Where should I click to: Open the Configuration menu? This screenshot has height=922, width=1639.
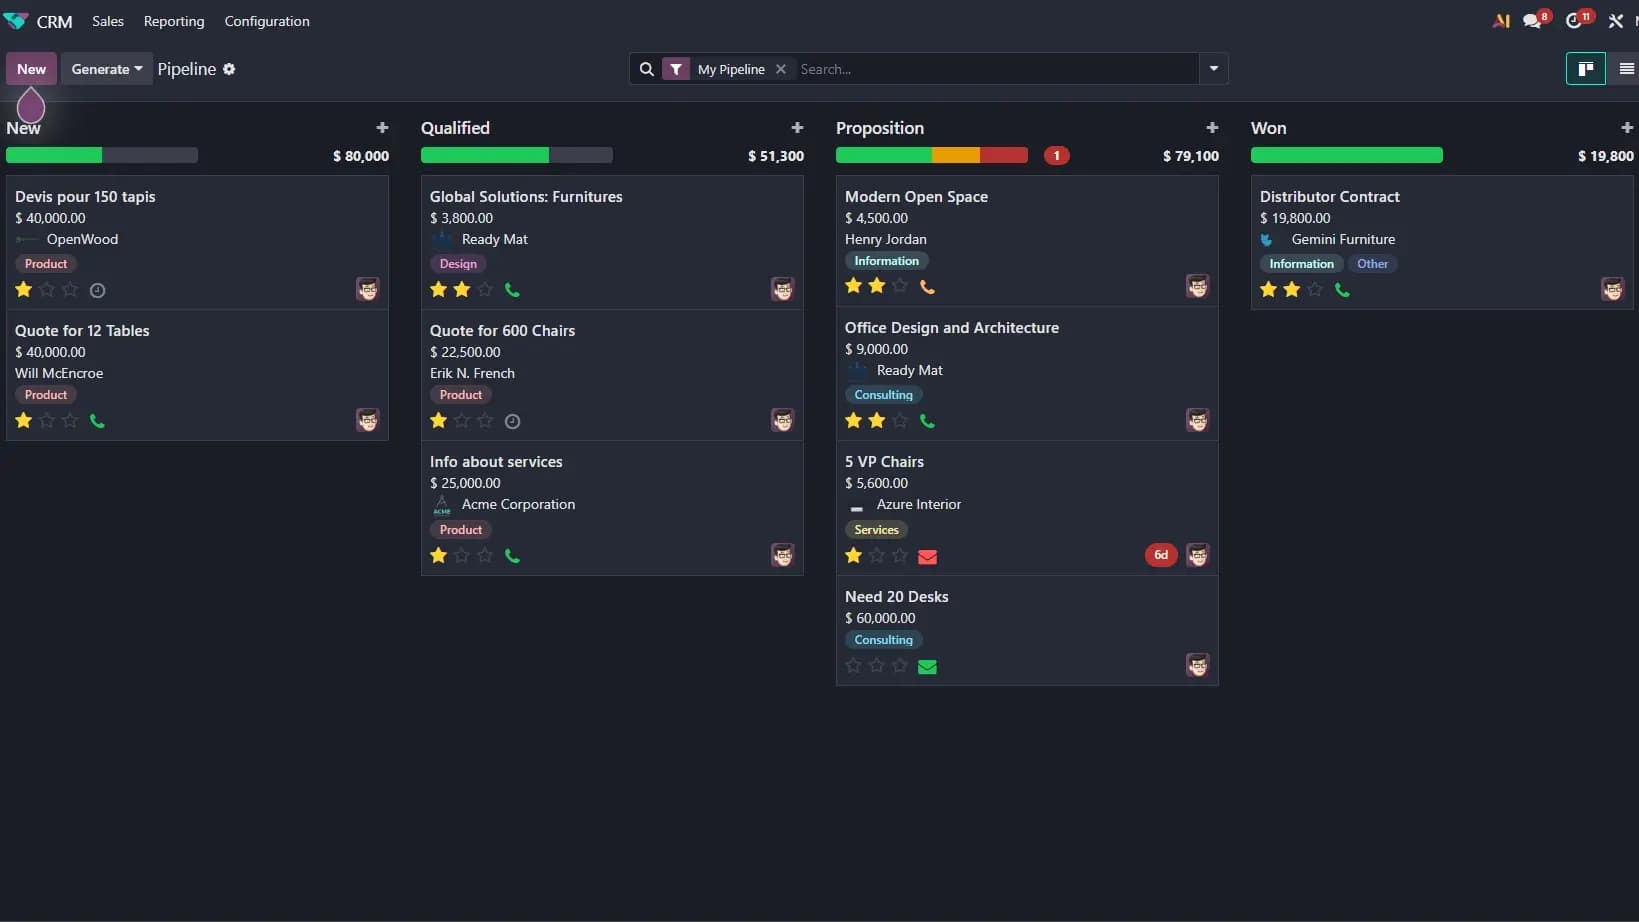[x=267, y=21]
